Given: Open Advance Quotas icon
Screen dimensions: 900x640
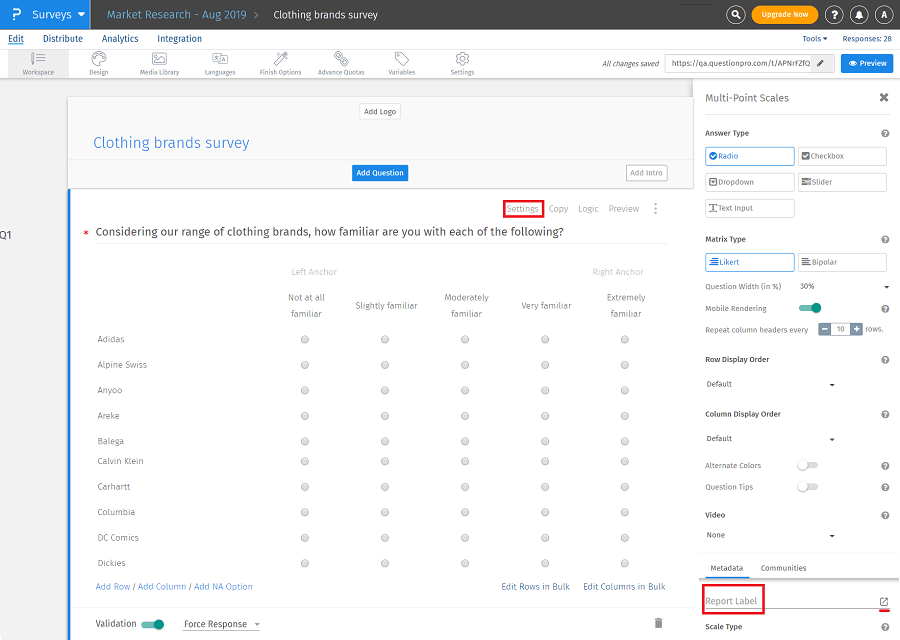Looking at the screenshot, I should click(x=341, y=63).
